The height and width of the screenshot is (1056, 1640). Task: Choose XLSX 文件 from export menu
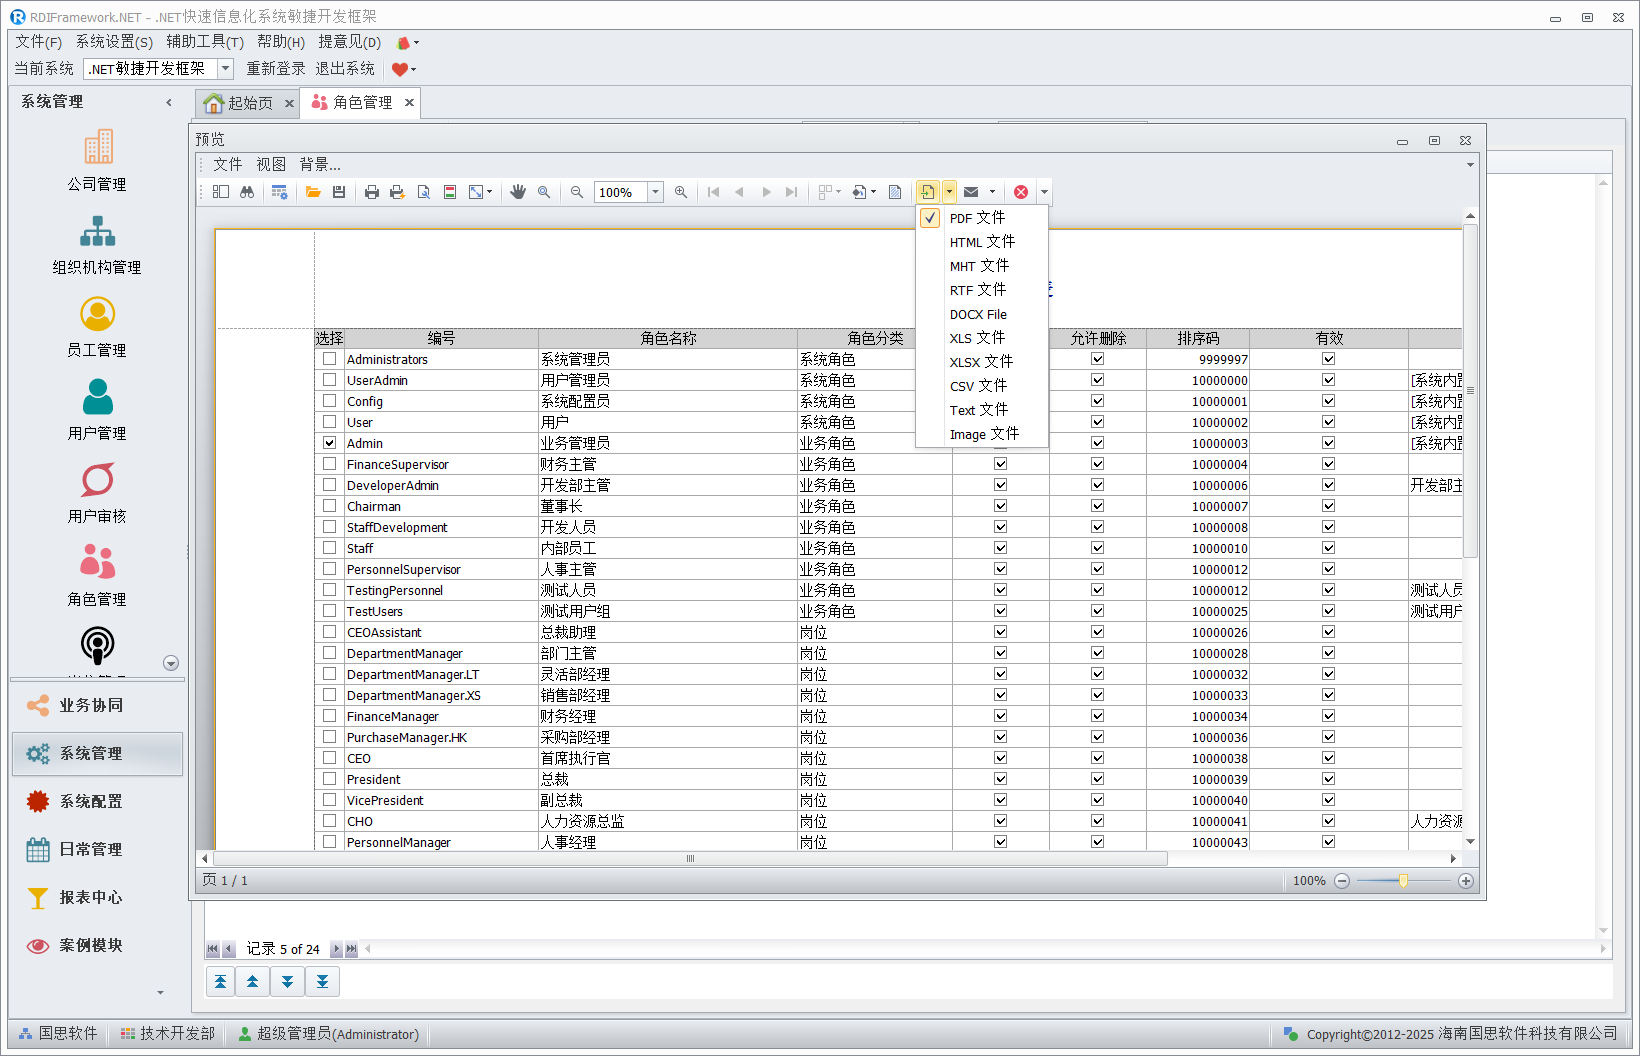980,362
